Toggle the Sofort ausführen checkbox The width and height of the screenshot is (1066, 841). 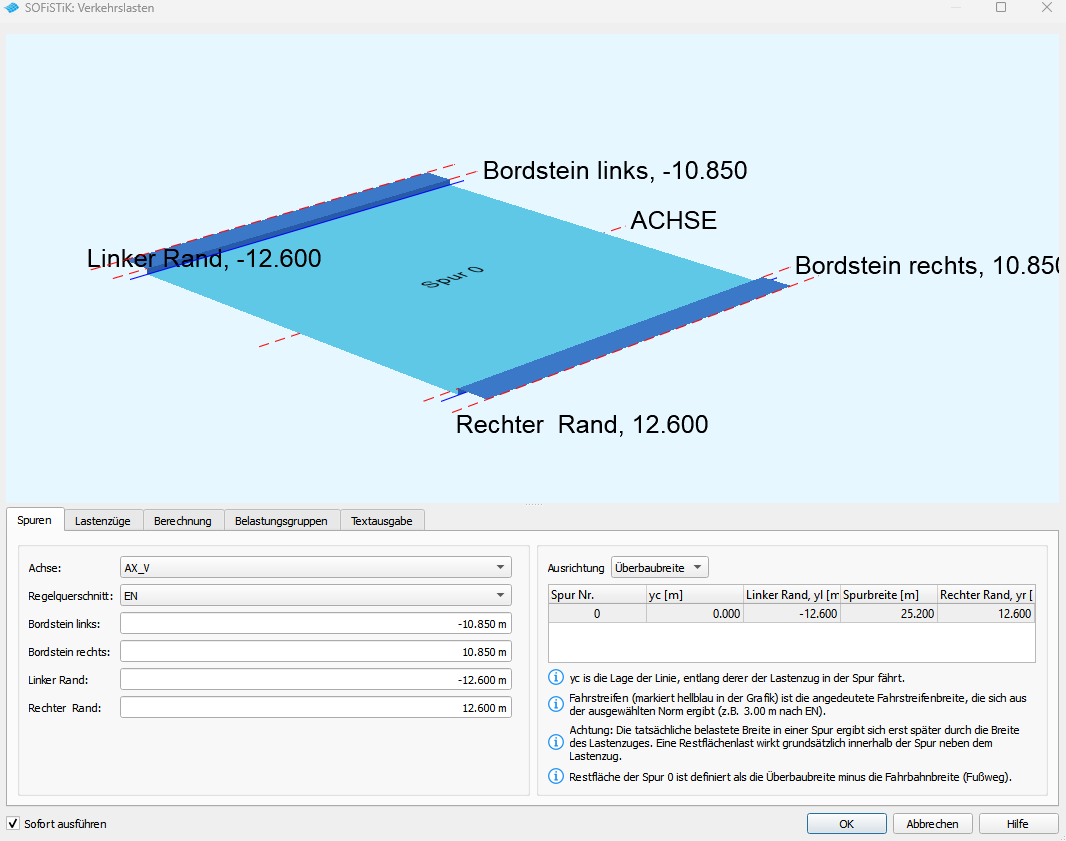[13, 824]
